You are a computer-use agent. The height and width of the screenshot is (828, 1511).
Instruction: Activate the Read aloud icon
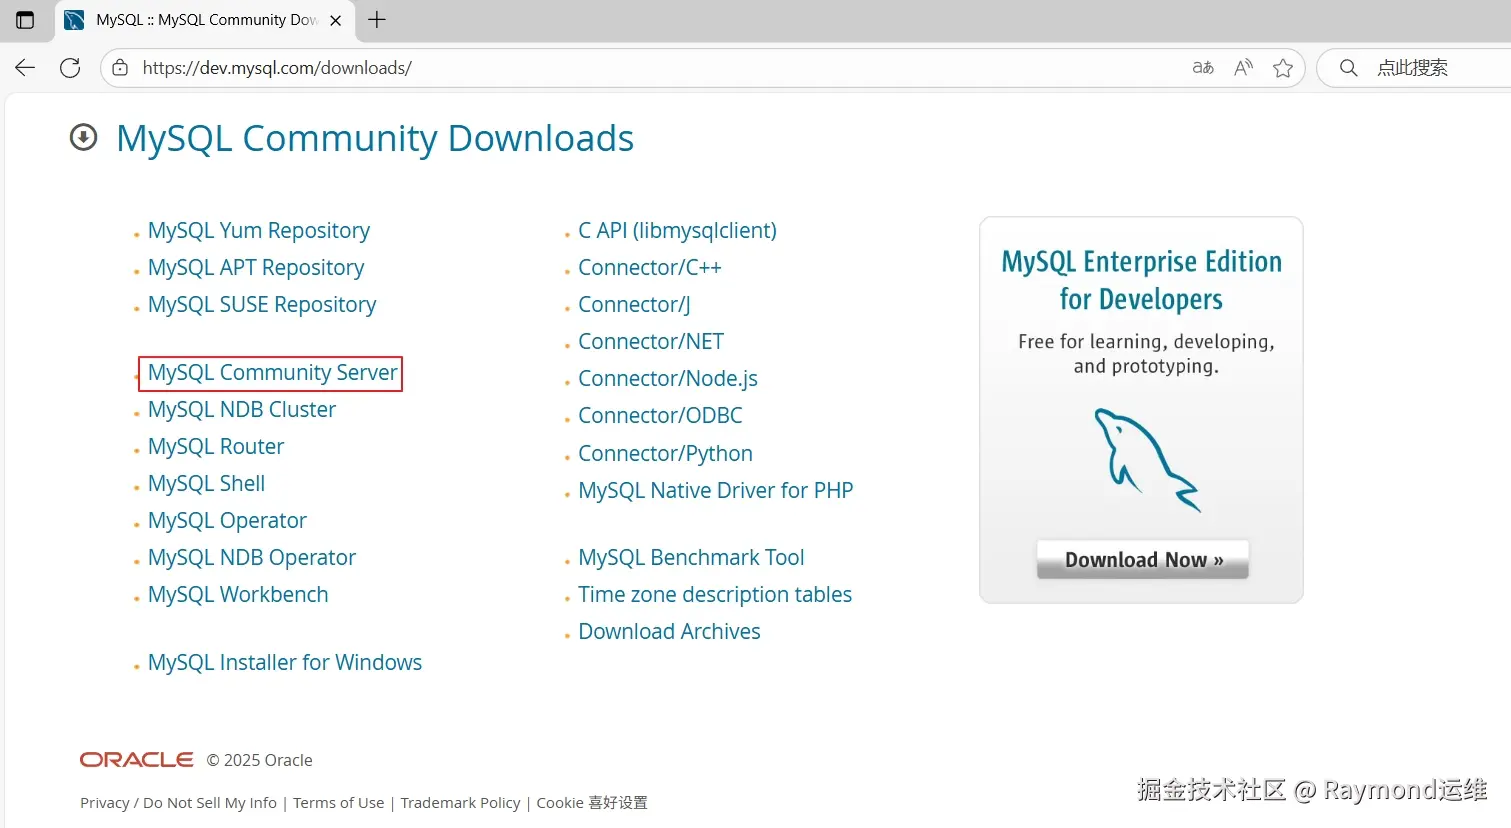(1243, 68)
